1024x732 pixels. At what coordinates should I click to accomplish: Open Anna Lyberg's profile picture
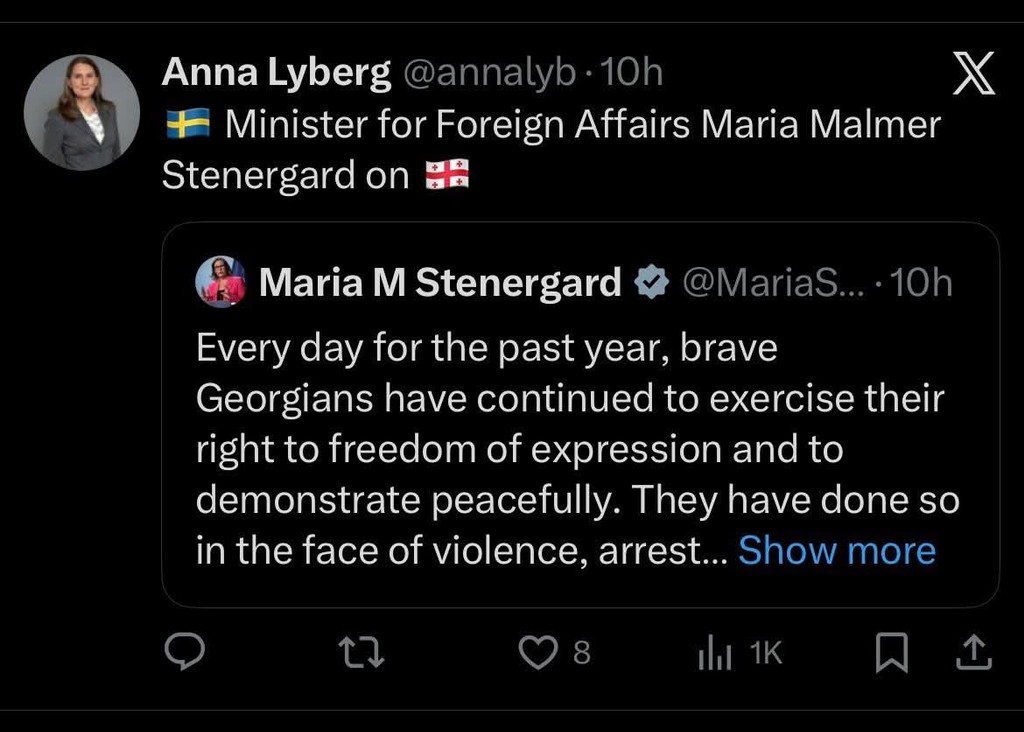[x=82, y=112]
